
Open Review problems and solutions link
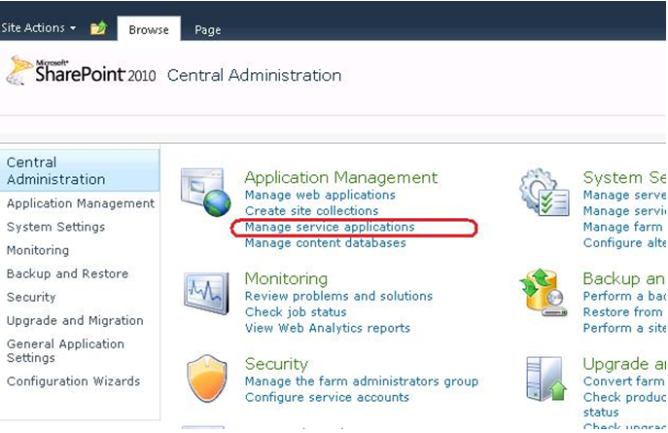(x=338, y=296)
